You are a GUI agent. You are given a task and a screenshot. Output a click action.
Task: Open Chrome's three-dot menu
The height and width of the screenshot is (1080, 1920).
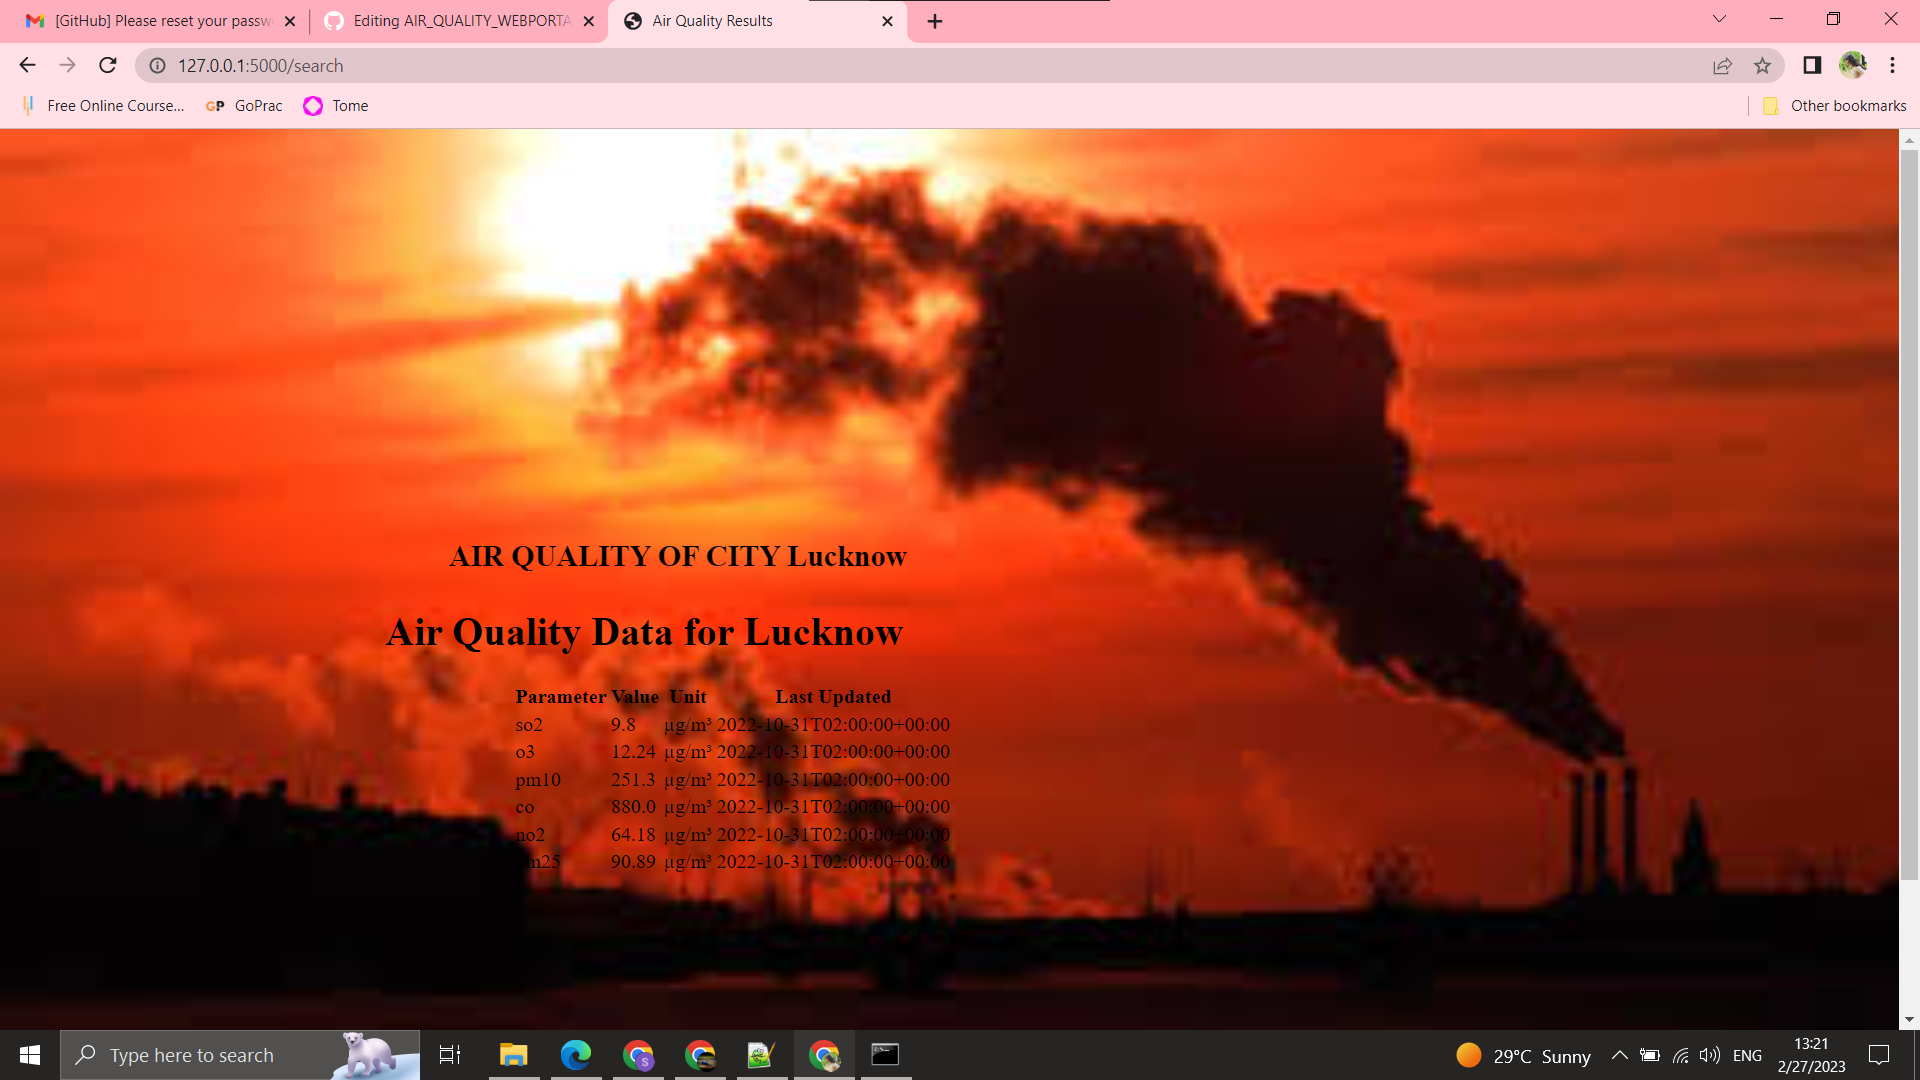click(1892, 65)
